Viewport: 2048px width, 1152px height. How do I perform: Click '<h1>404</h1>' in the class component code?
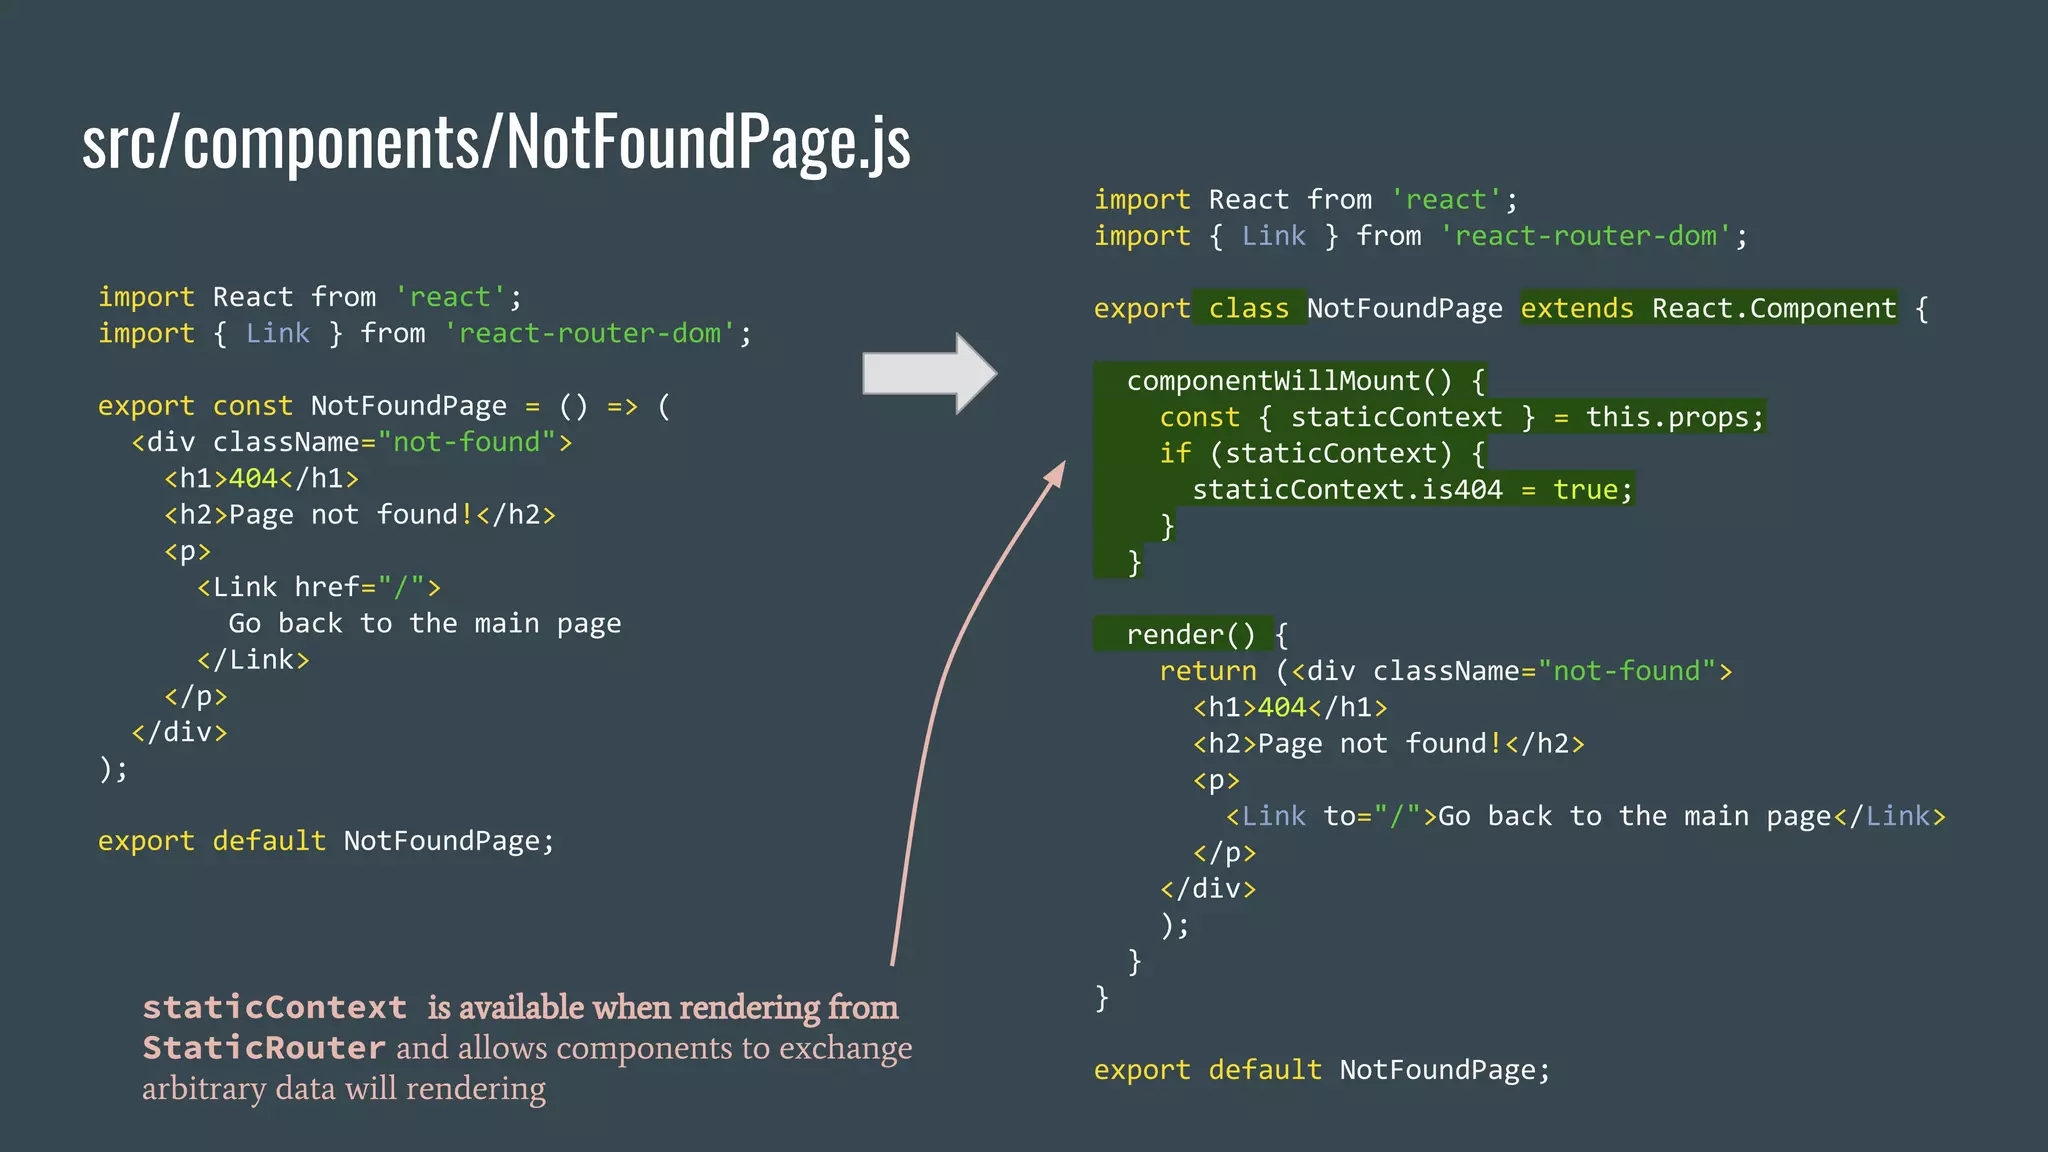tap(1290, 707)
